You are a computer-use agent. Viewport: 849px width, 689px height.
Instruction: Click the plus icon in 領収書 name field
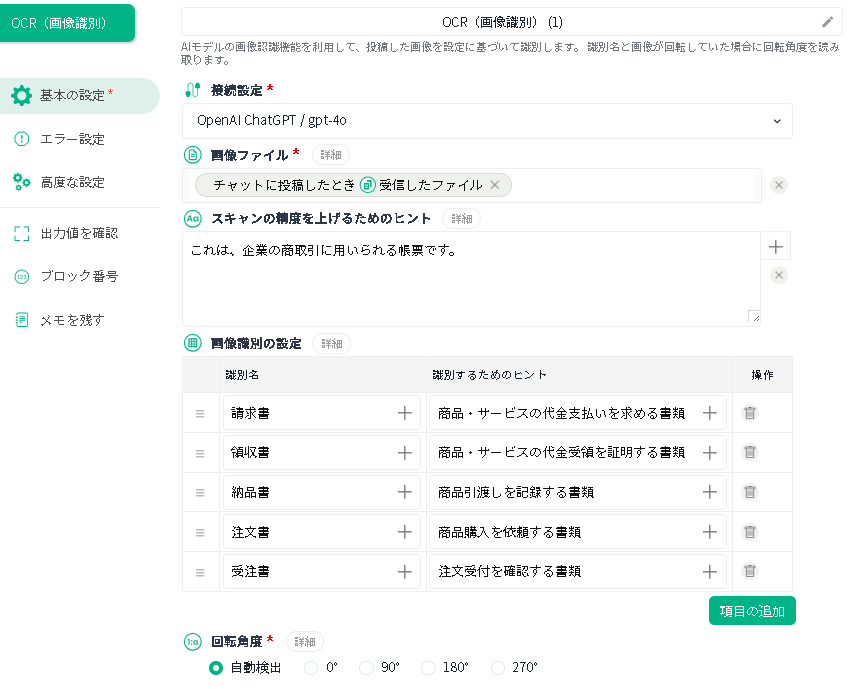[x=404, y=452]
